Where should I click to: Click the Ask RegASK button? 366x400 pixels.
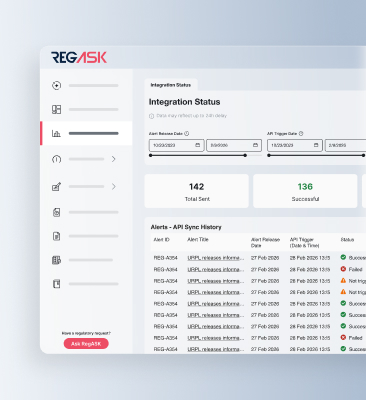coord(86,344)
